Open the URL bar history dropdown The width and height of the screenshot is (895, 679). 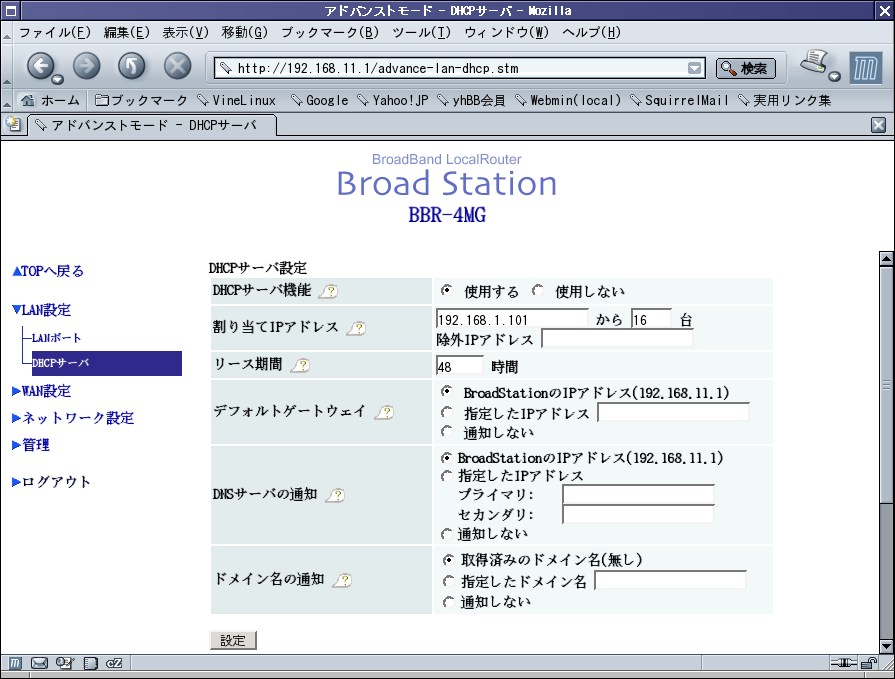[694, 68]
